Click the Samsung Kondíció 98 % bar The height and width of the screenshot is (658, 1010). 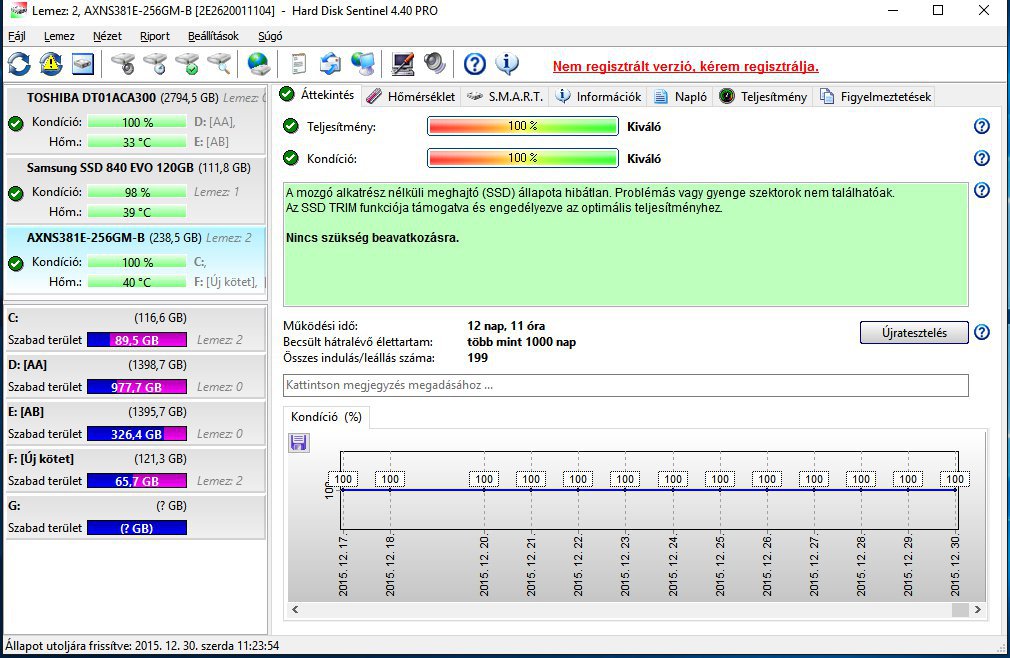pos(137,192)
